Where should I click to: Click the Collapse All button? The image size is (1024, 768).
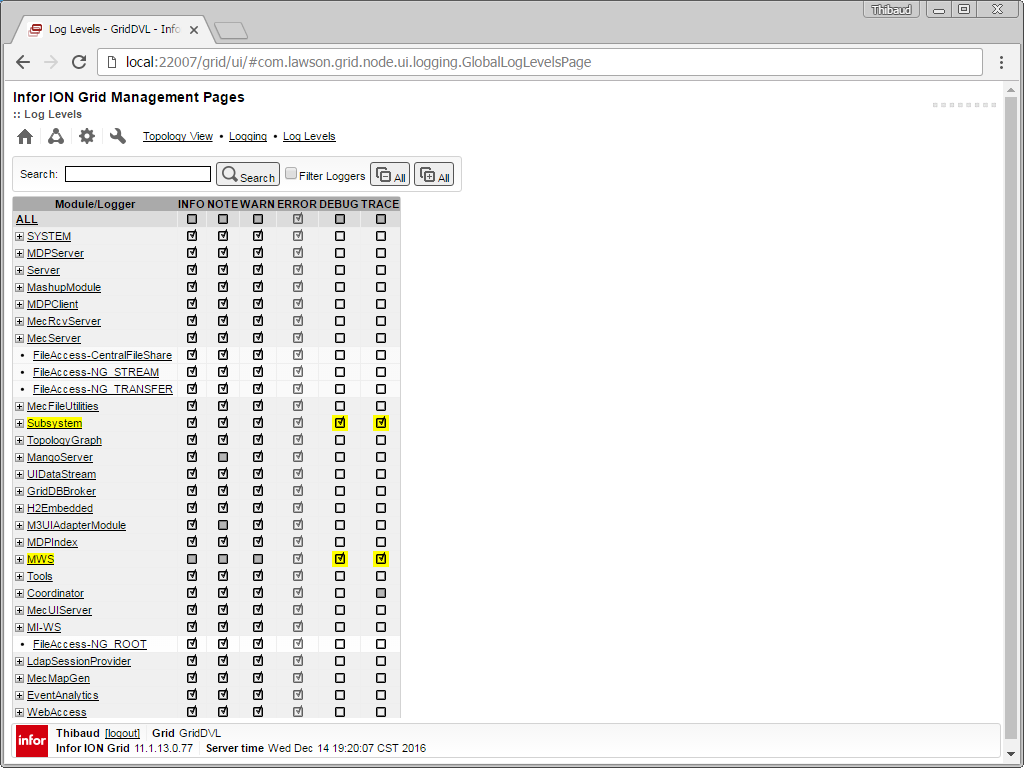pyautogui.click(x=389, y=175)
